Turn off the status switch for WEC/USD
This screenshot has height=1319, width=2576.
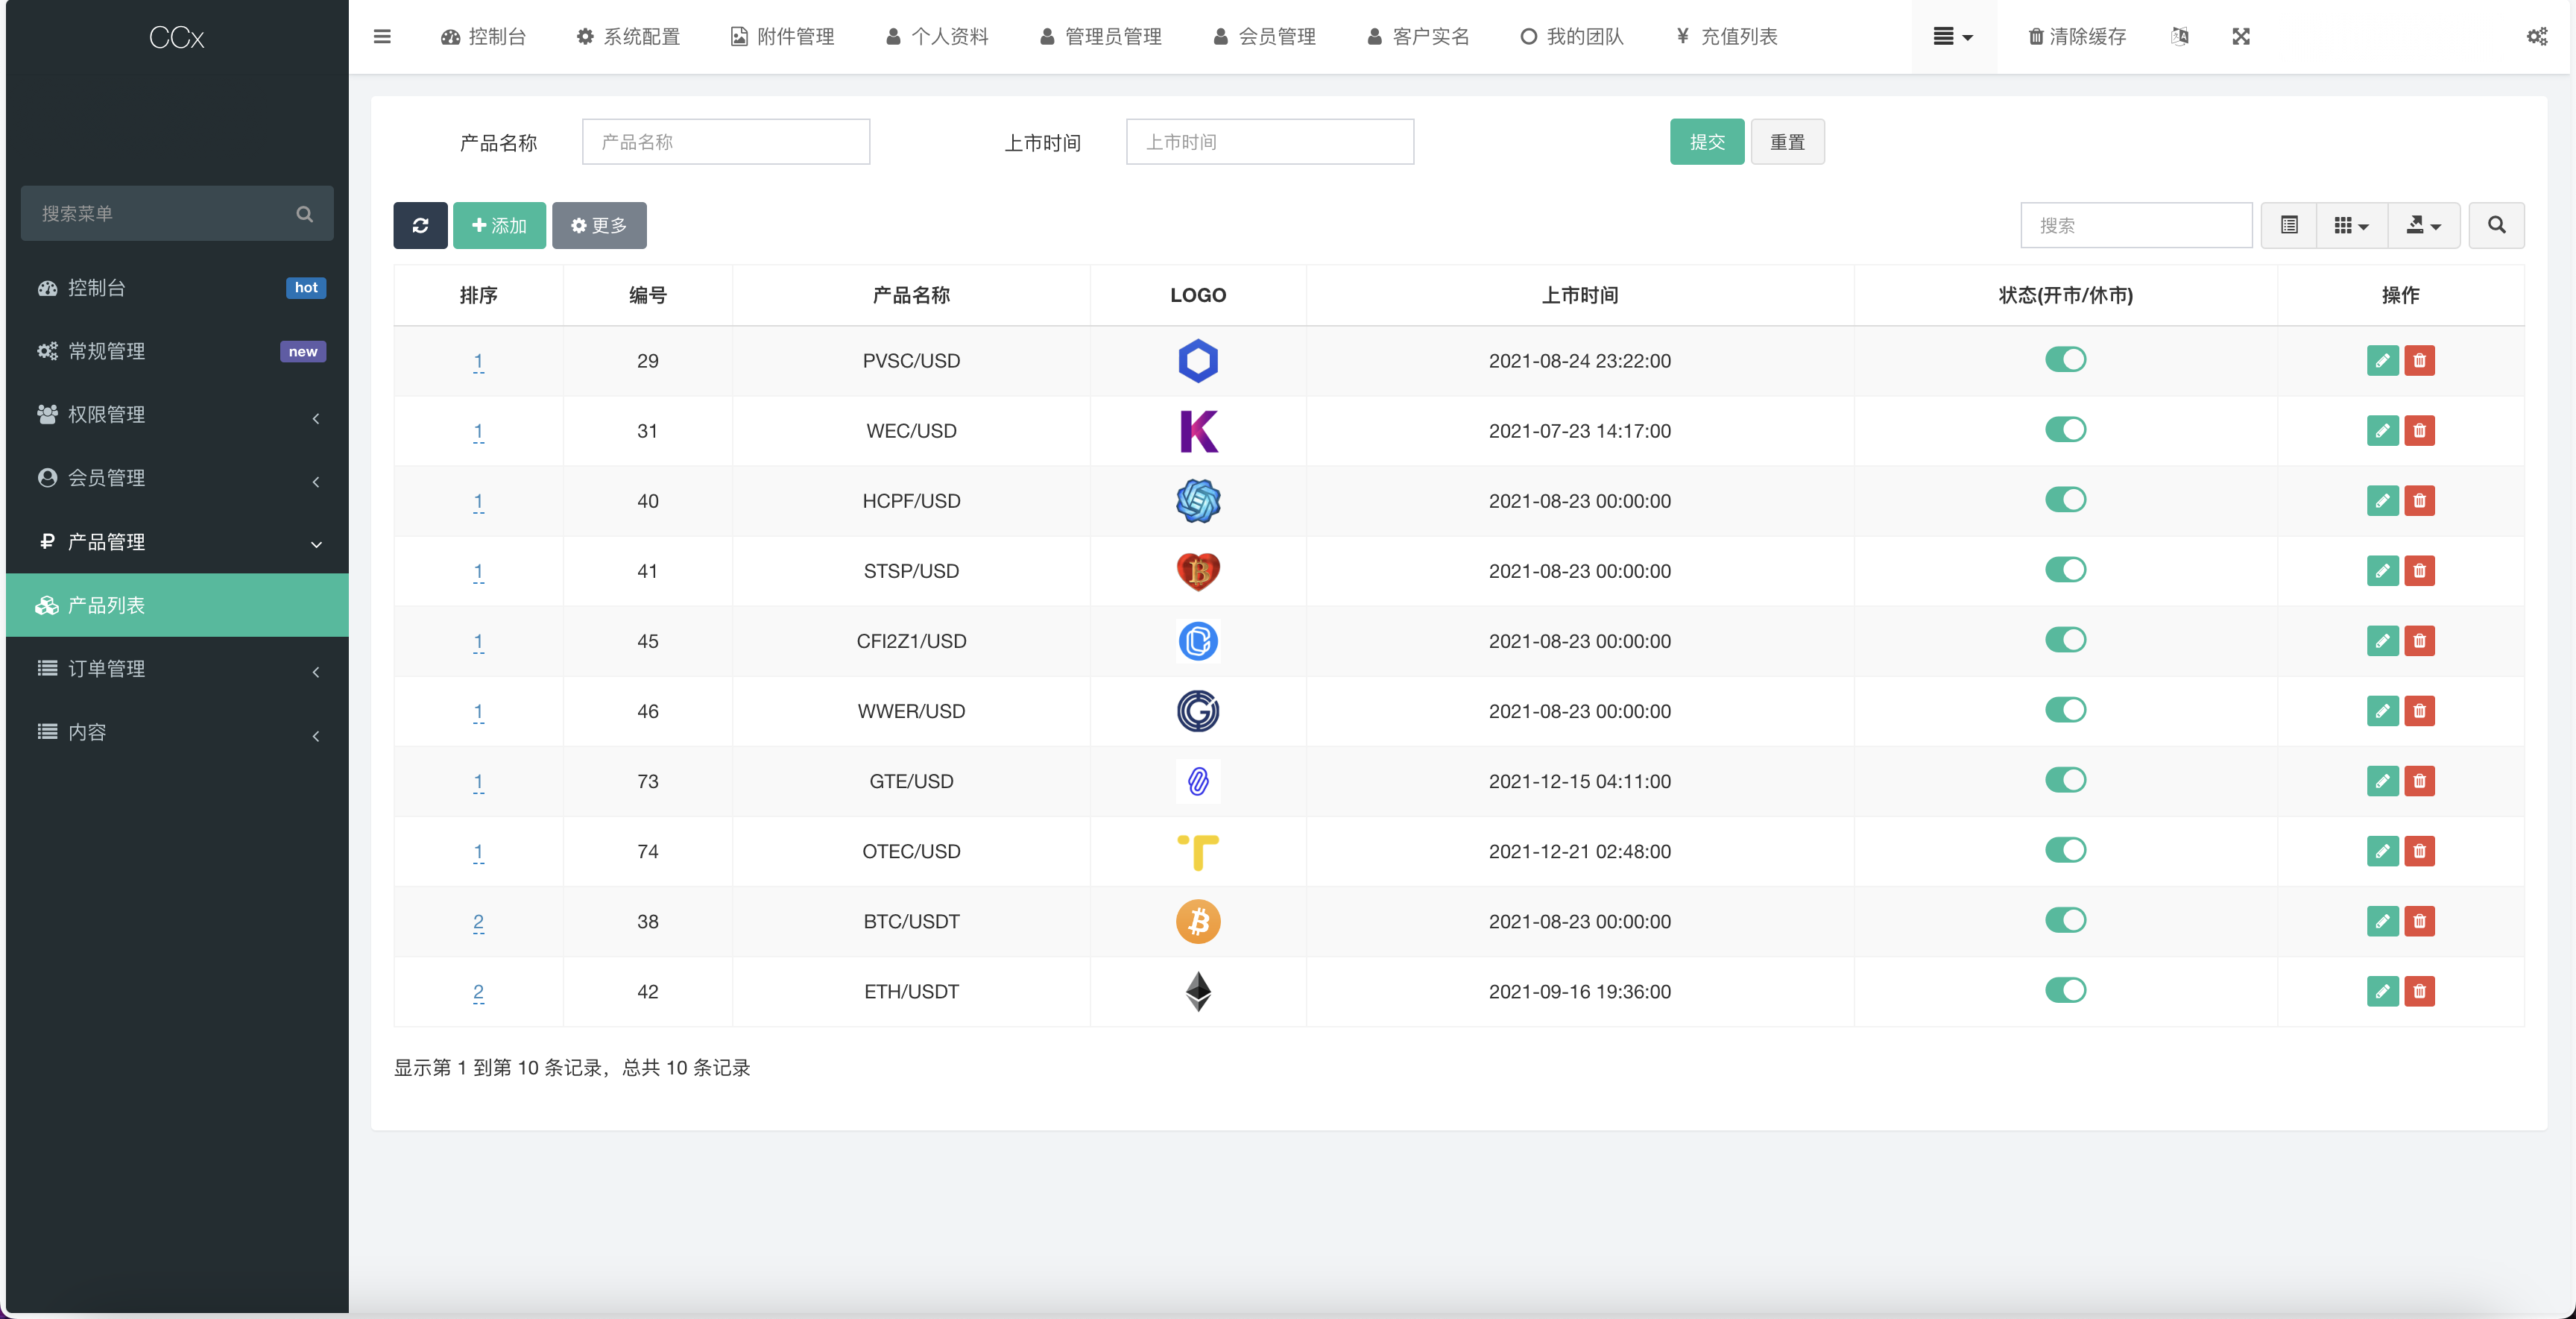pyautogui.click(x=2066, y=430)
